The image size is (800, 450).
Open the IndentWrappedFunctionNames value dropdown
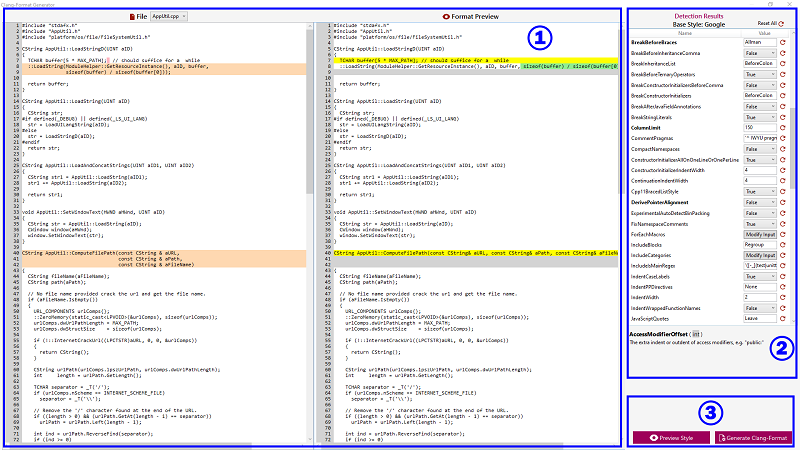pos(760,308)
